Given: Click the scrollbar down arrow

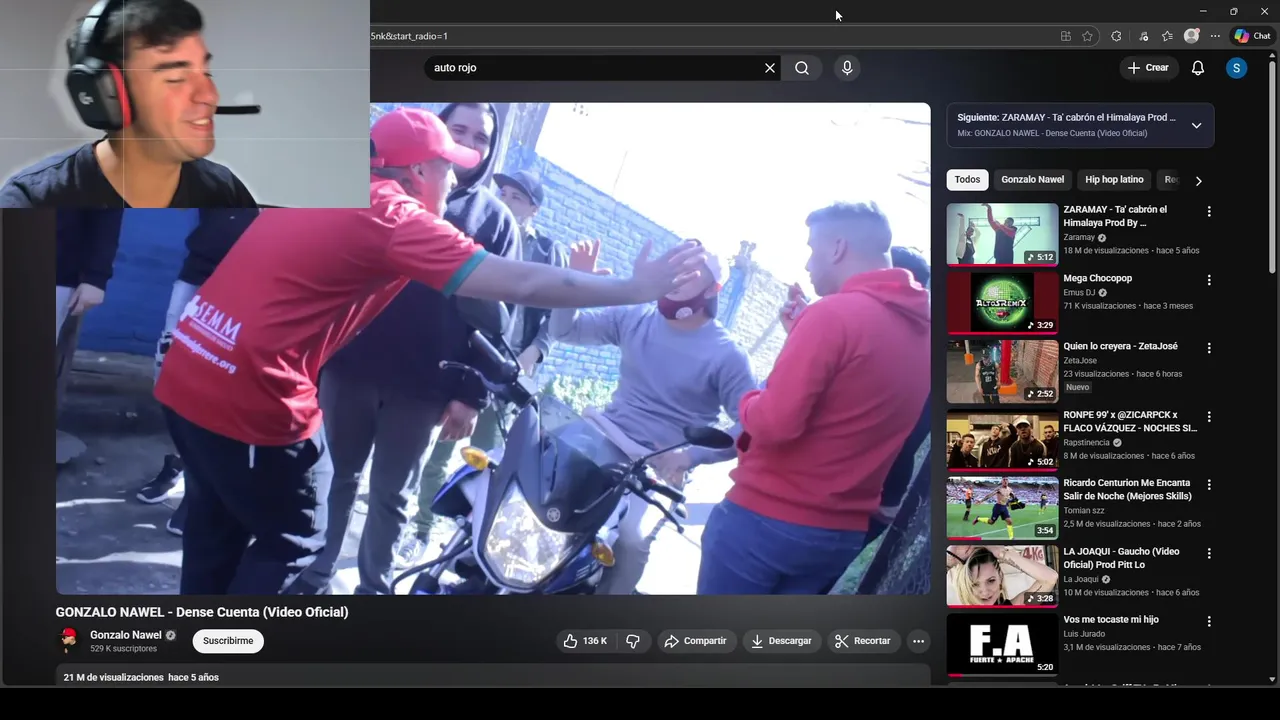Looking at the screenshot, I should coord(1272,680).
